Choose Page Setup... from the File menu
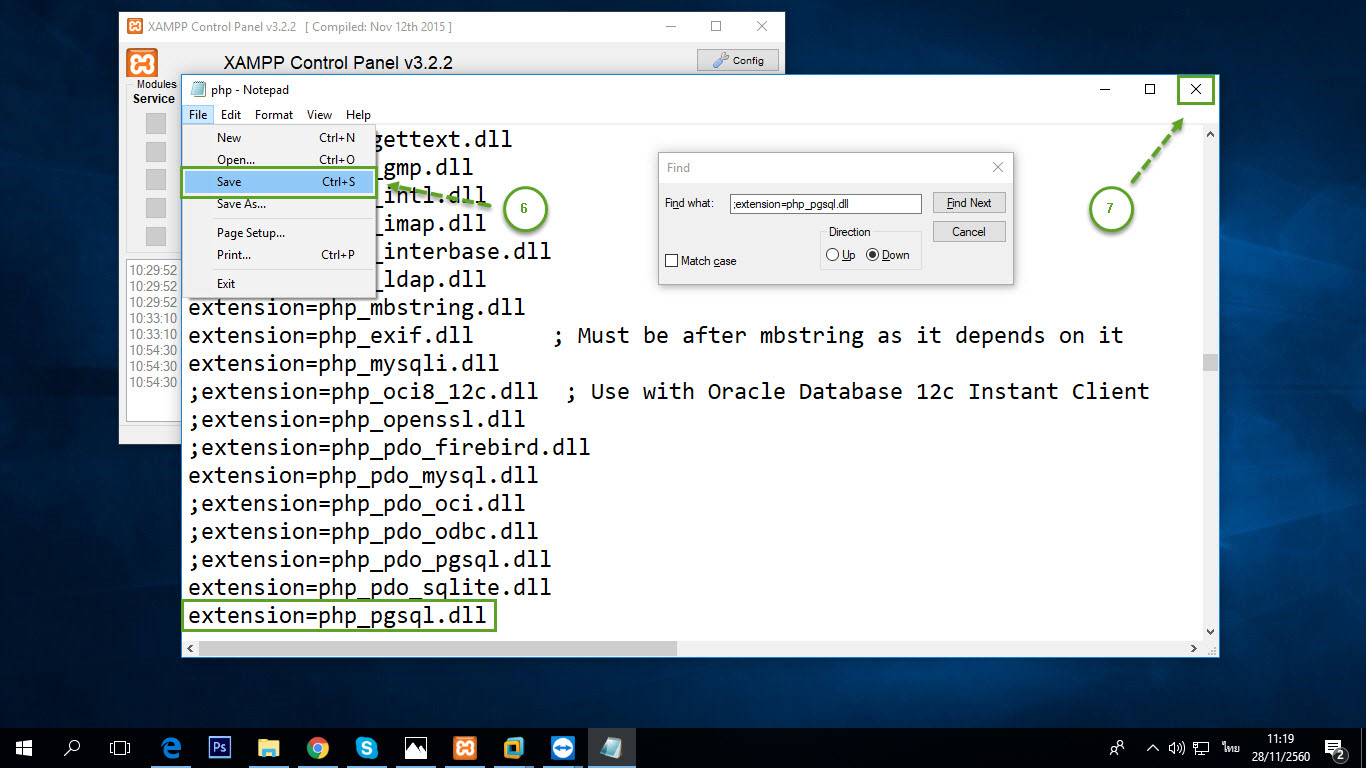The width and height of the screenshot is (1366, 768). 279,233
